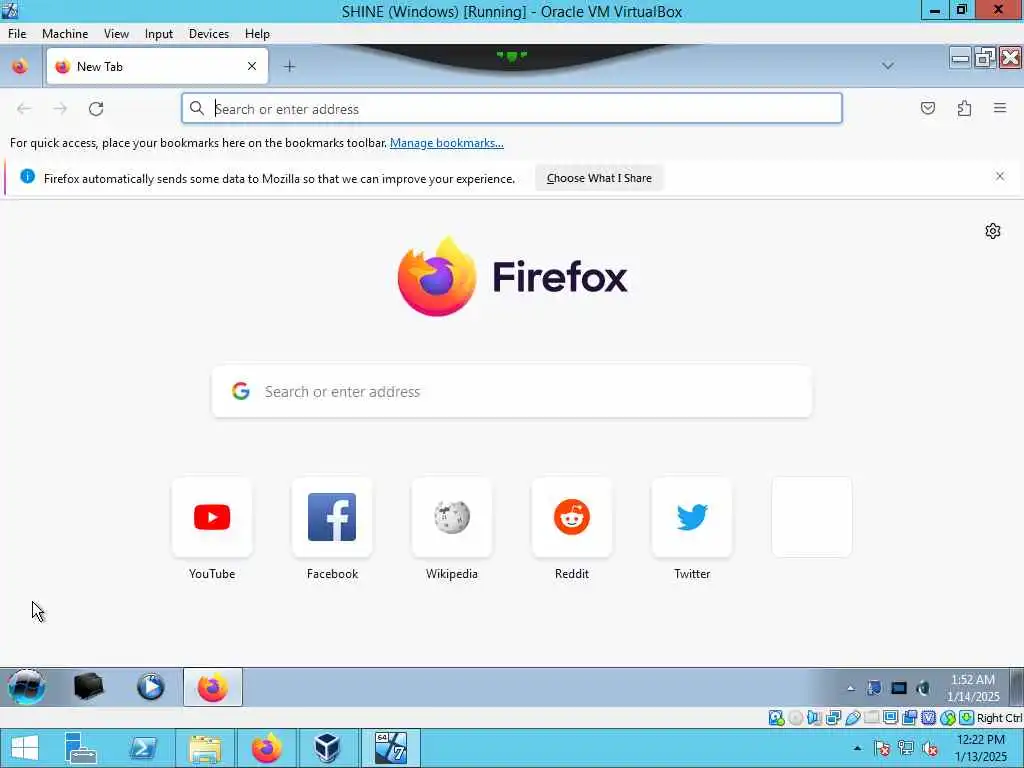Click VirtualBox CPU virtualization status indicator
Viewport: 1024px width, 768px height.
point(928,718)
